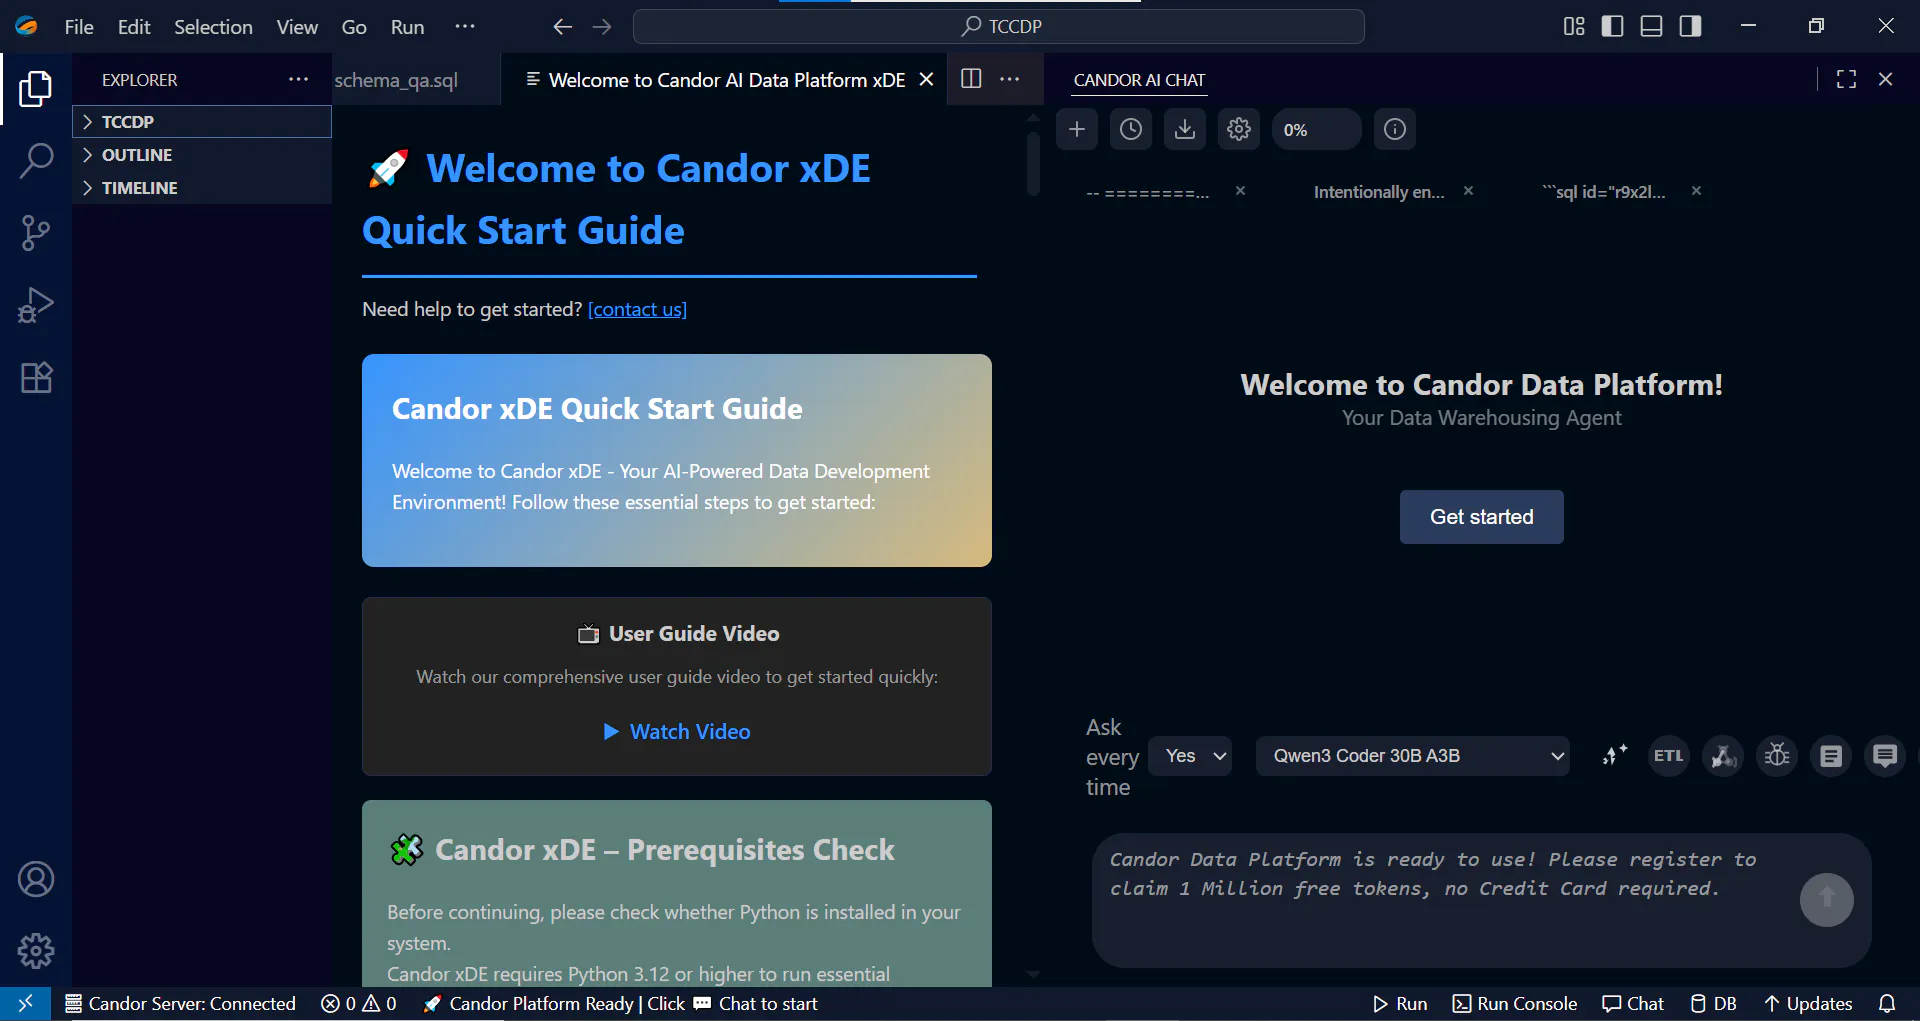Toggle Panel layout button
Viewport: 1920px width, 1021px height.
(x=1651, y=26)
